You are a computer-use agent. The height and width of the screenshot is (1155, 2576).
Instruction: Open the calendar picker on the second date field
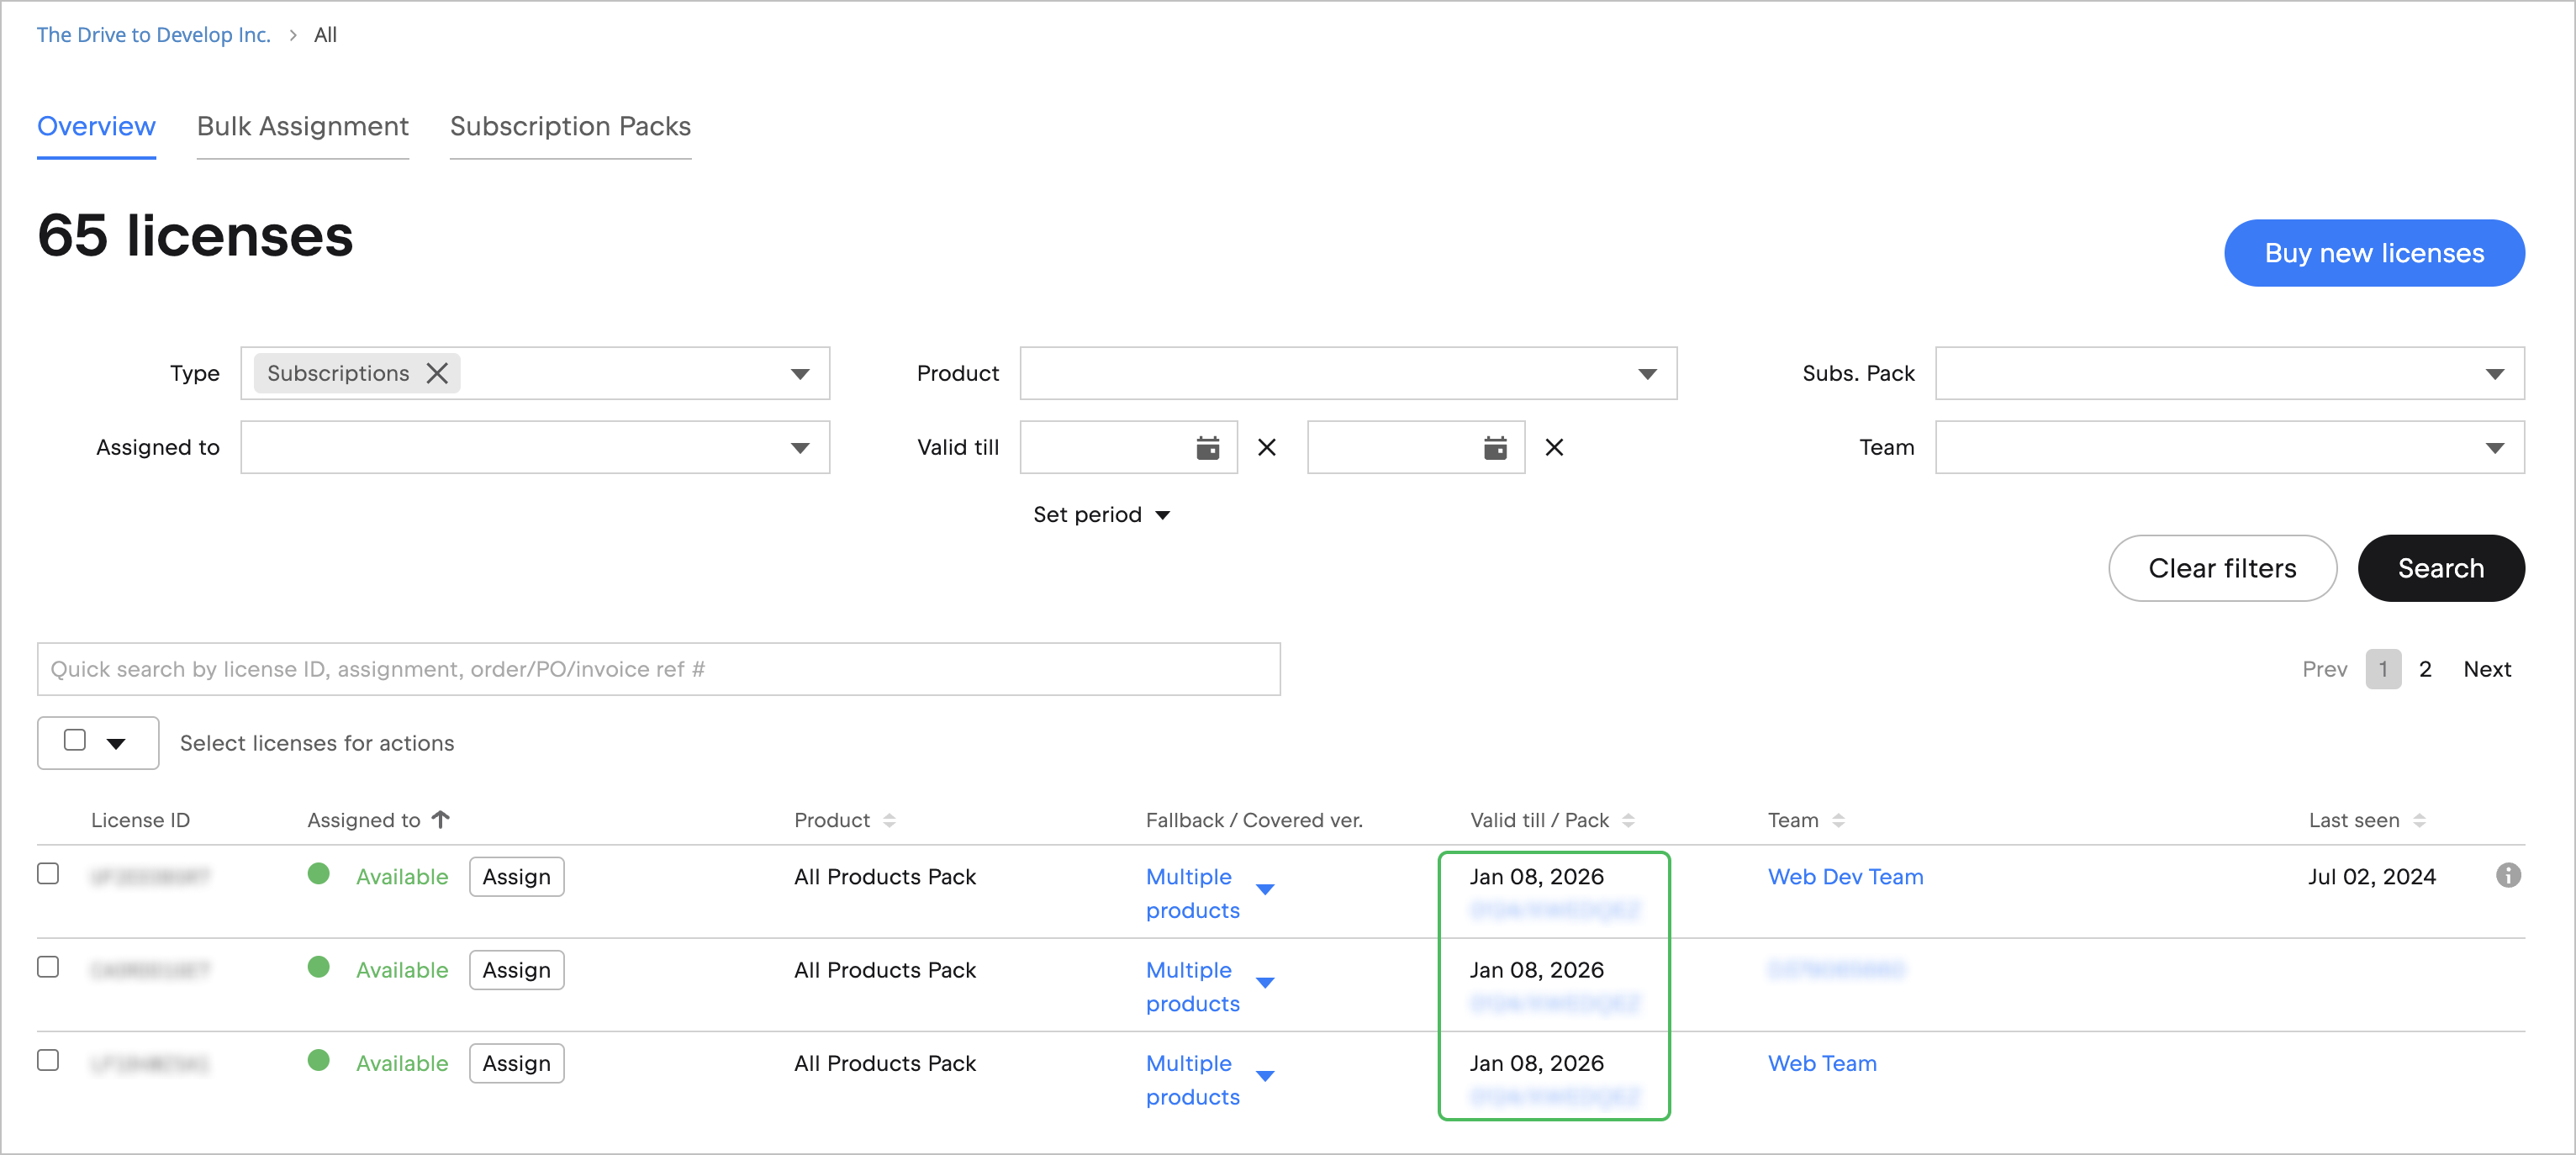click(1494, 447)
